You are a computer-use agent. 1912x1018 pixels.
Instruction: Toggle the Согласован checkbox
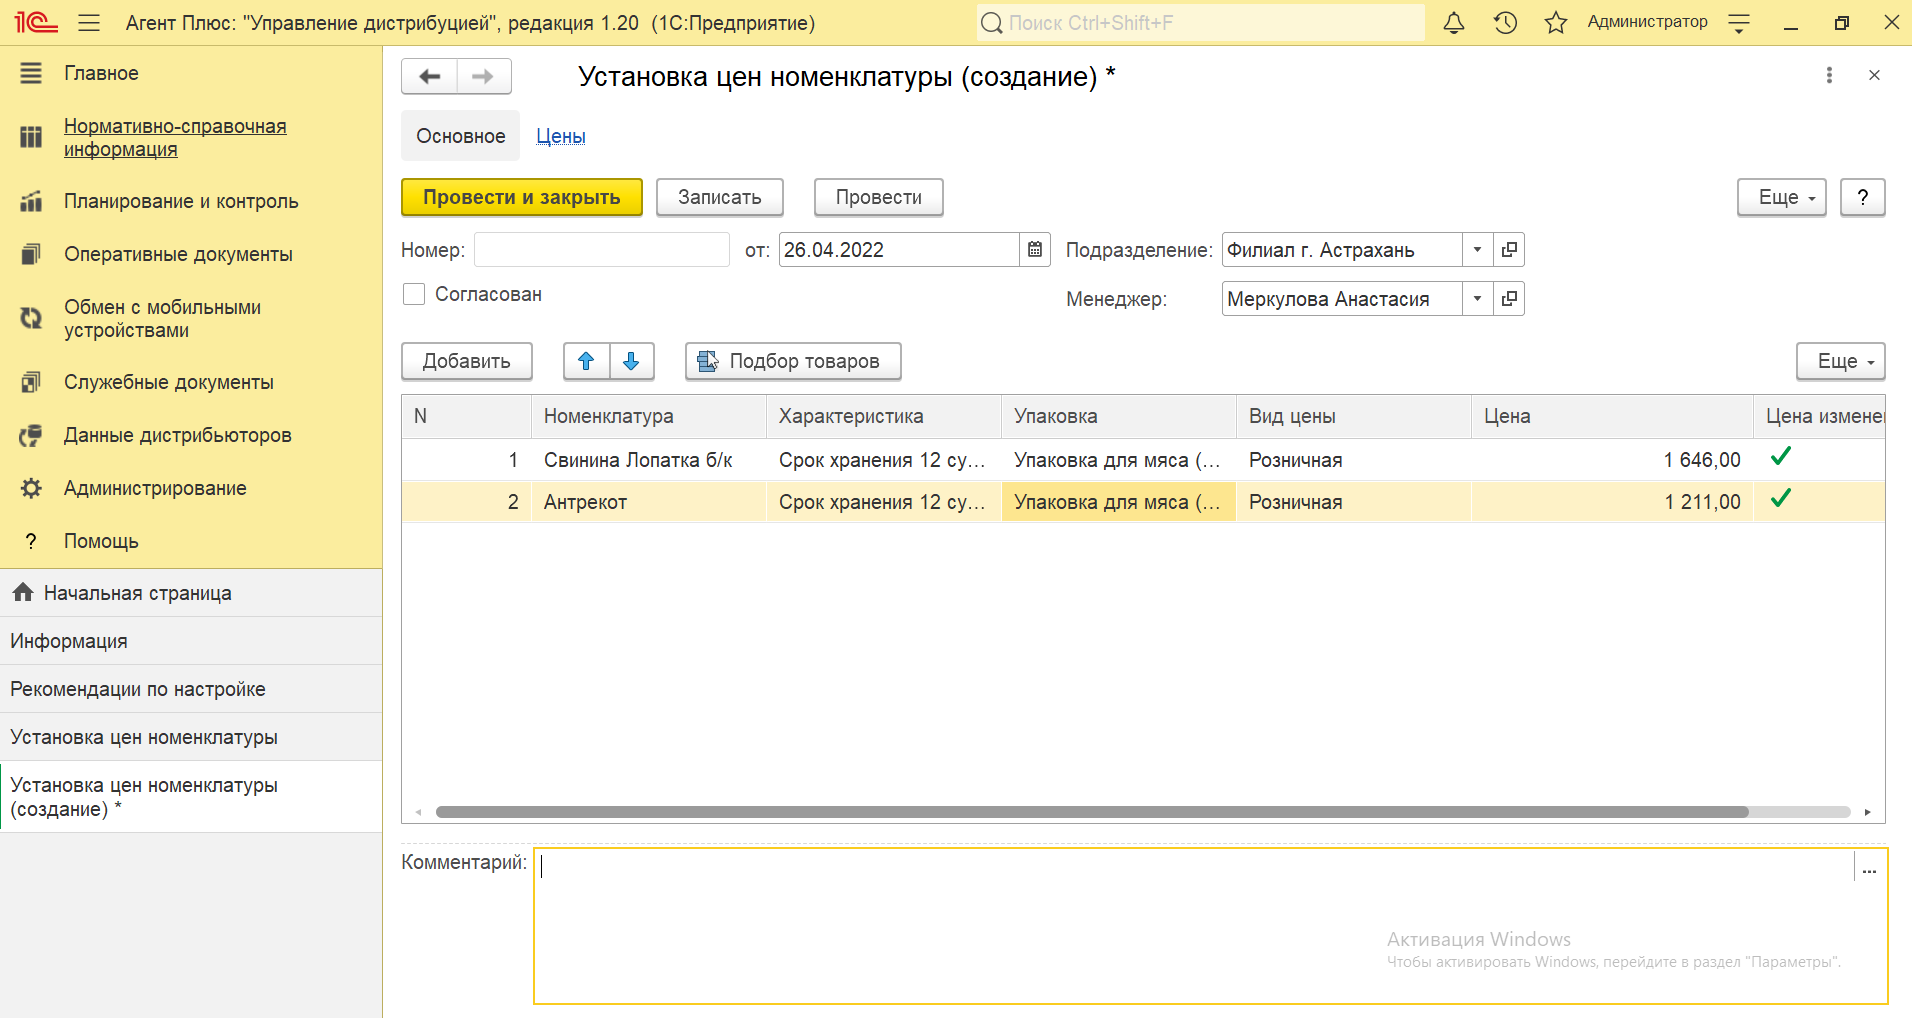pyautogui.click(x=414, y=294)
